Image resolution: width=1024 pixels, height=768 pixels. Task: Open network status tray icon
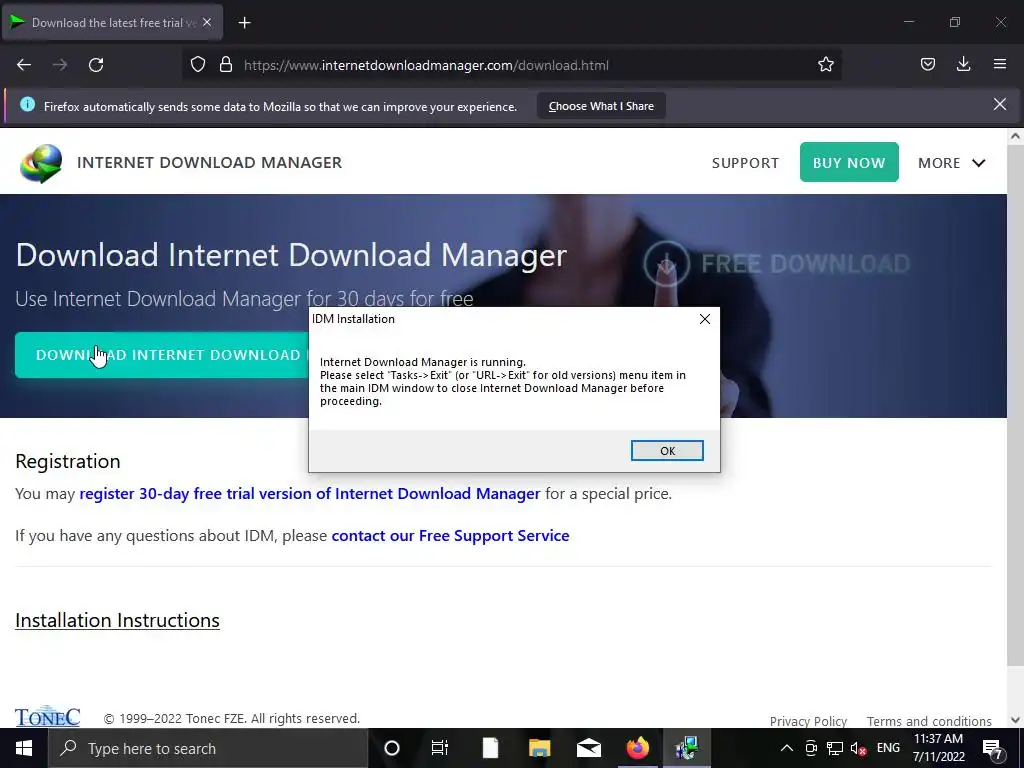835,748
